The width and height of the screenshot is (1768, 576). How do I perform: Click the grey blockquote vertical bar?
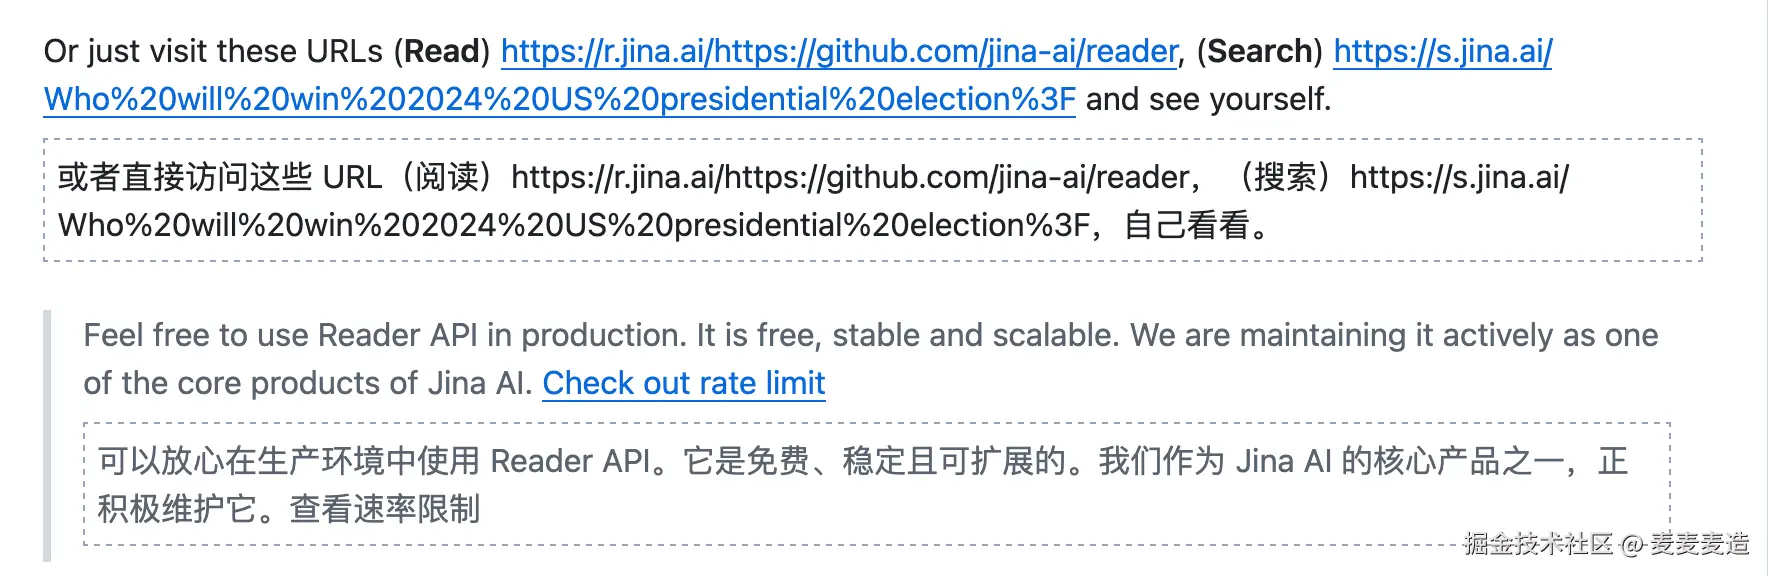click(x=47, y=436)
